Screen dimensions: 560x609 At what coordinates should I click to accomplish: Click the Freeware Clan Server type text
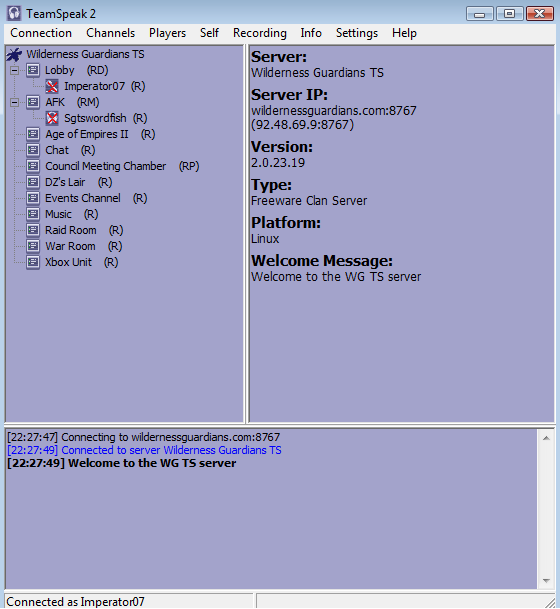coord(309,201)
